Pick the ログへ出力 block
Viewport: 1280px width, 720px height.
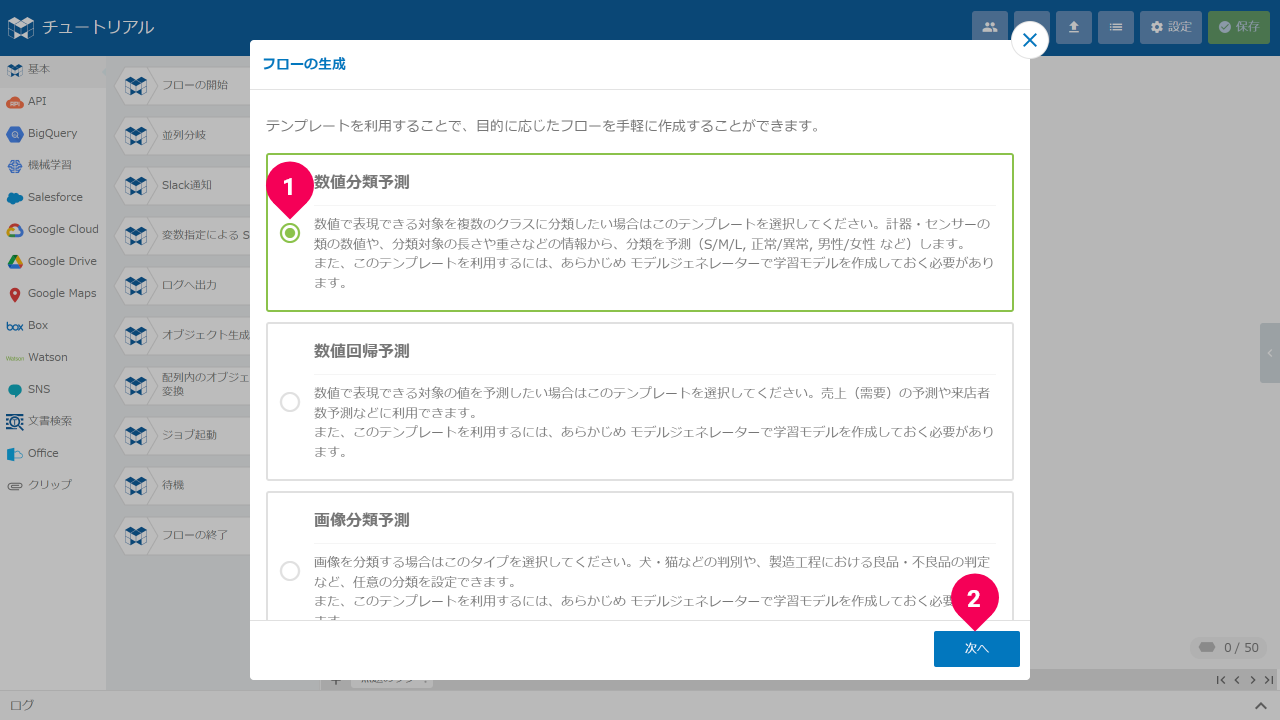[x=183, y=286]
